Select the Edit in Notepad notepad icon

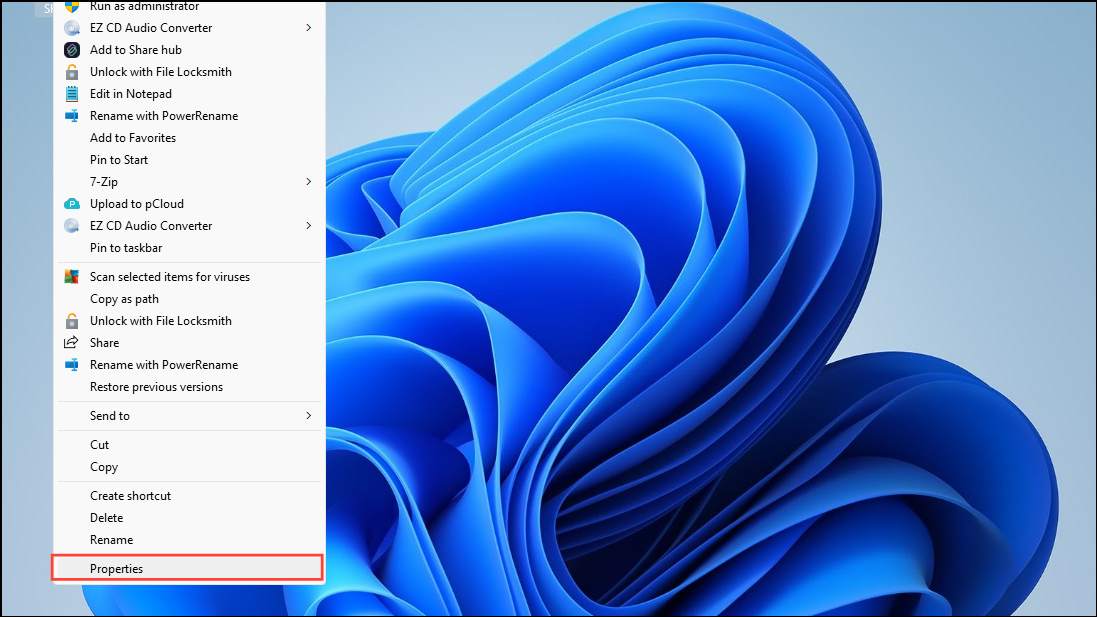pyautogui.click(x=71, y=93)
